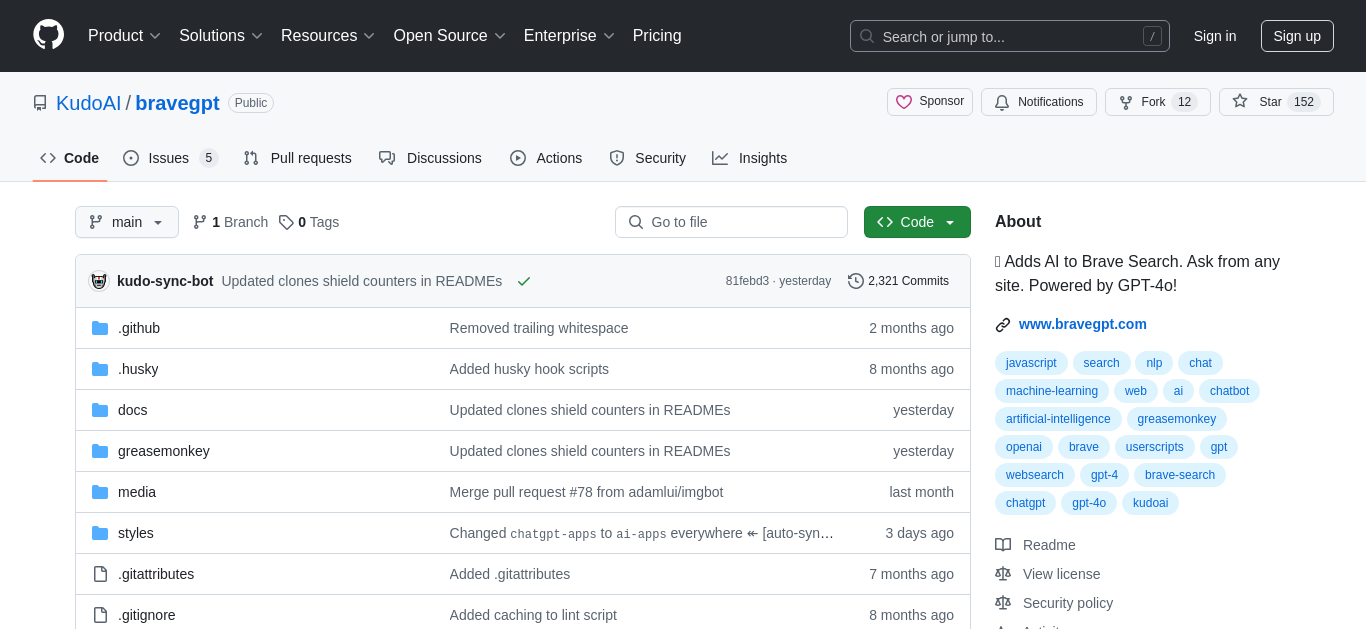Expand the Solutions menu
The image size is (1366, 629).
click(x=221, y=36)
